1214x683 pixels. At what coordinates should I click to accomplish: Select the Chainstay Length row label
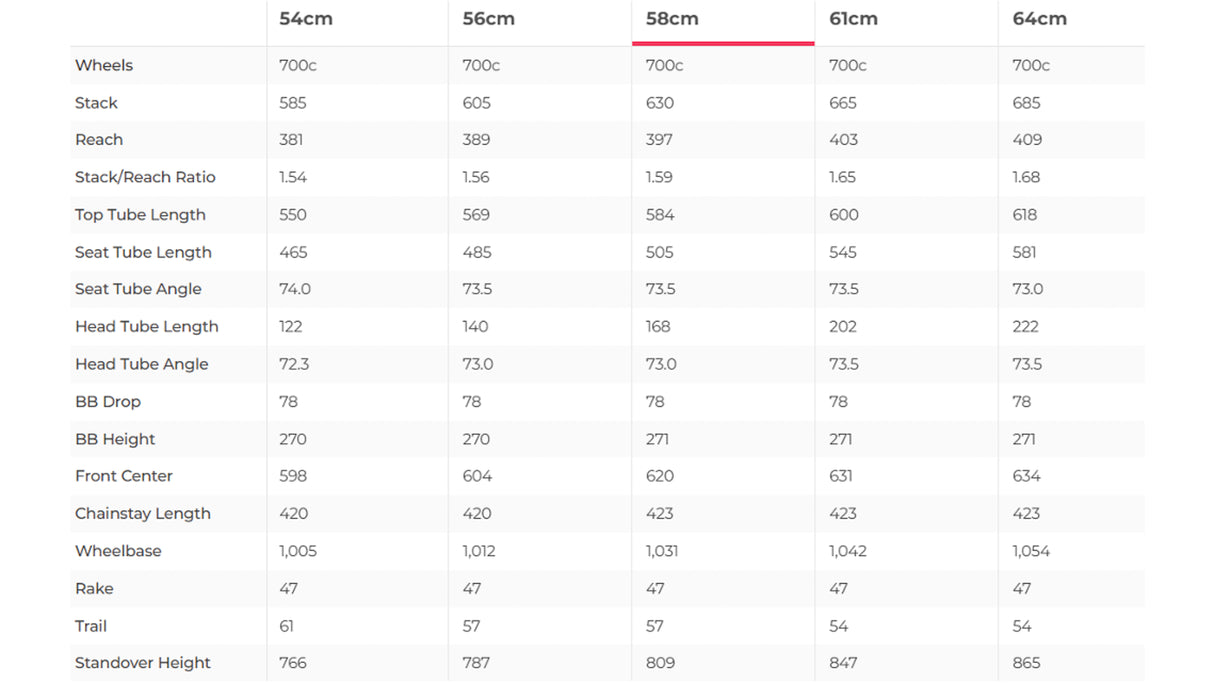[143, 514]
